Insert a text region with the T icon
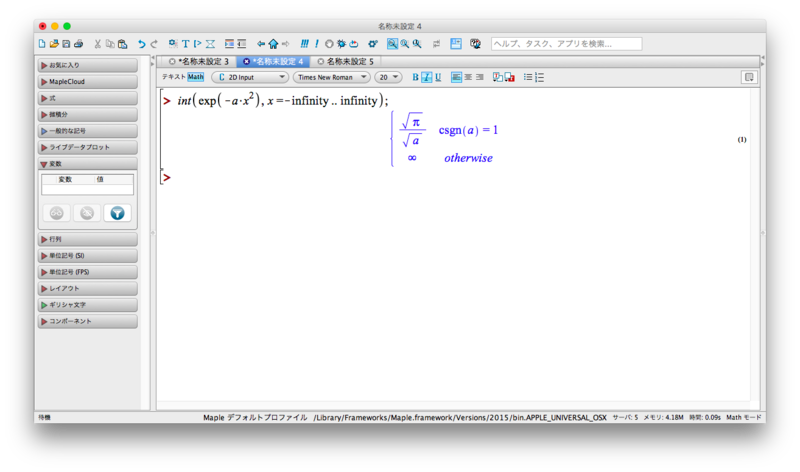The image size is (800, 472). [185, 44]
